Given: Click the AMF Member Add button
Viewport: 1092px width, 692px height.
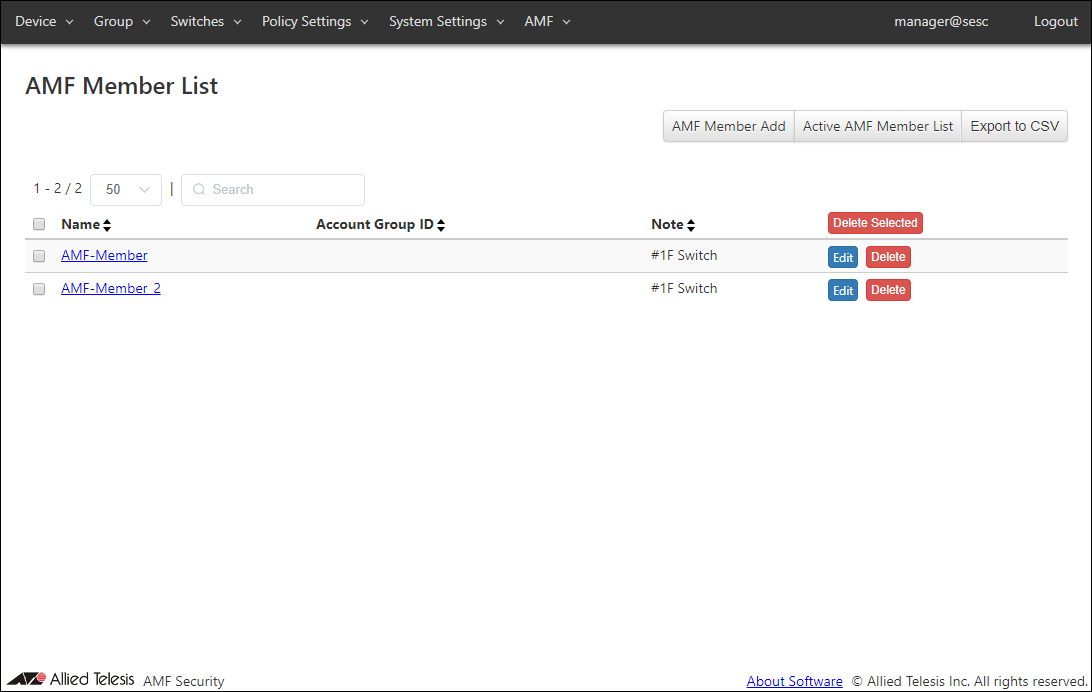Looking at the screenshot, I should 728,126.
